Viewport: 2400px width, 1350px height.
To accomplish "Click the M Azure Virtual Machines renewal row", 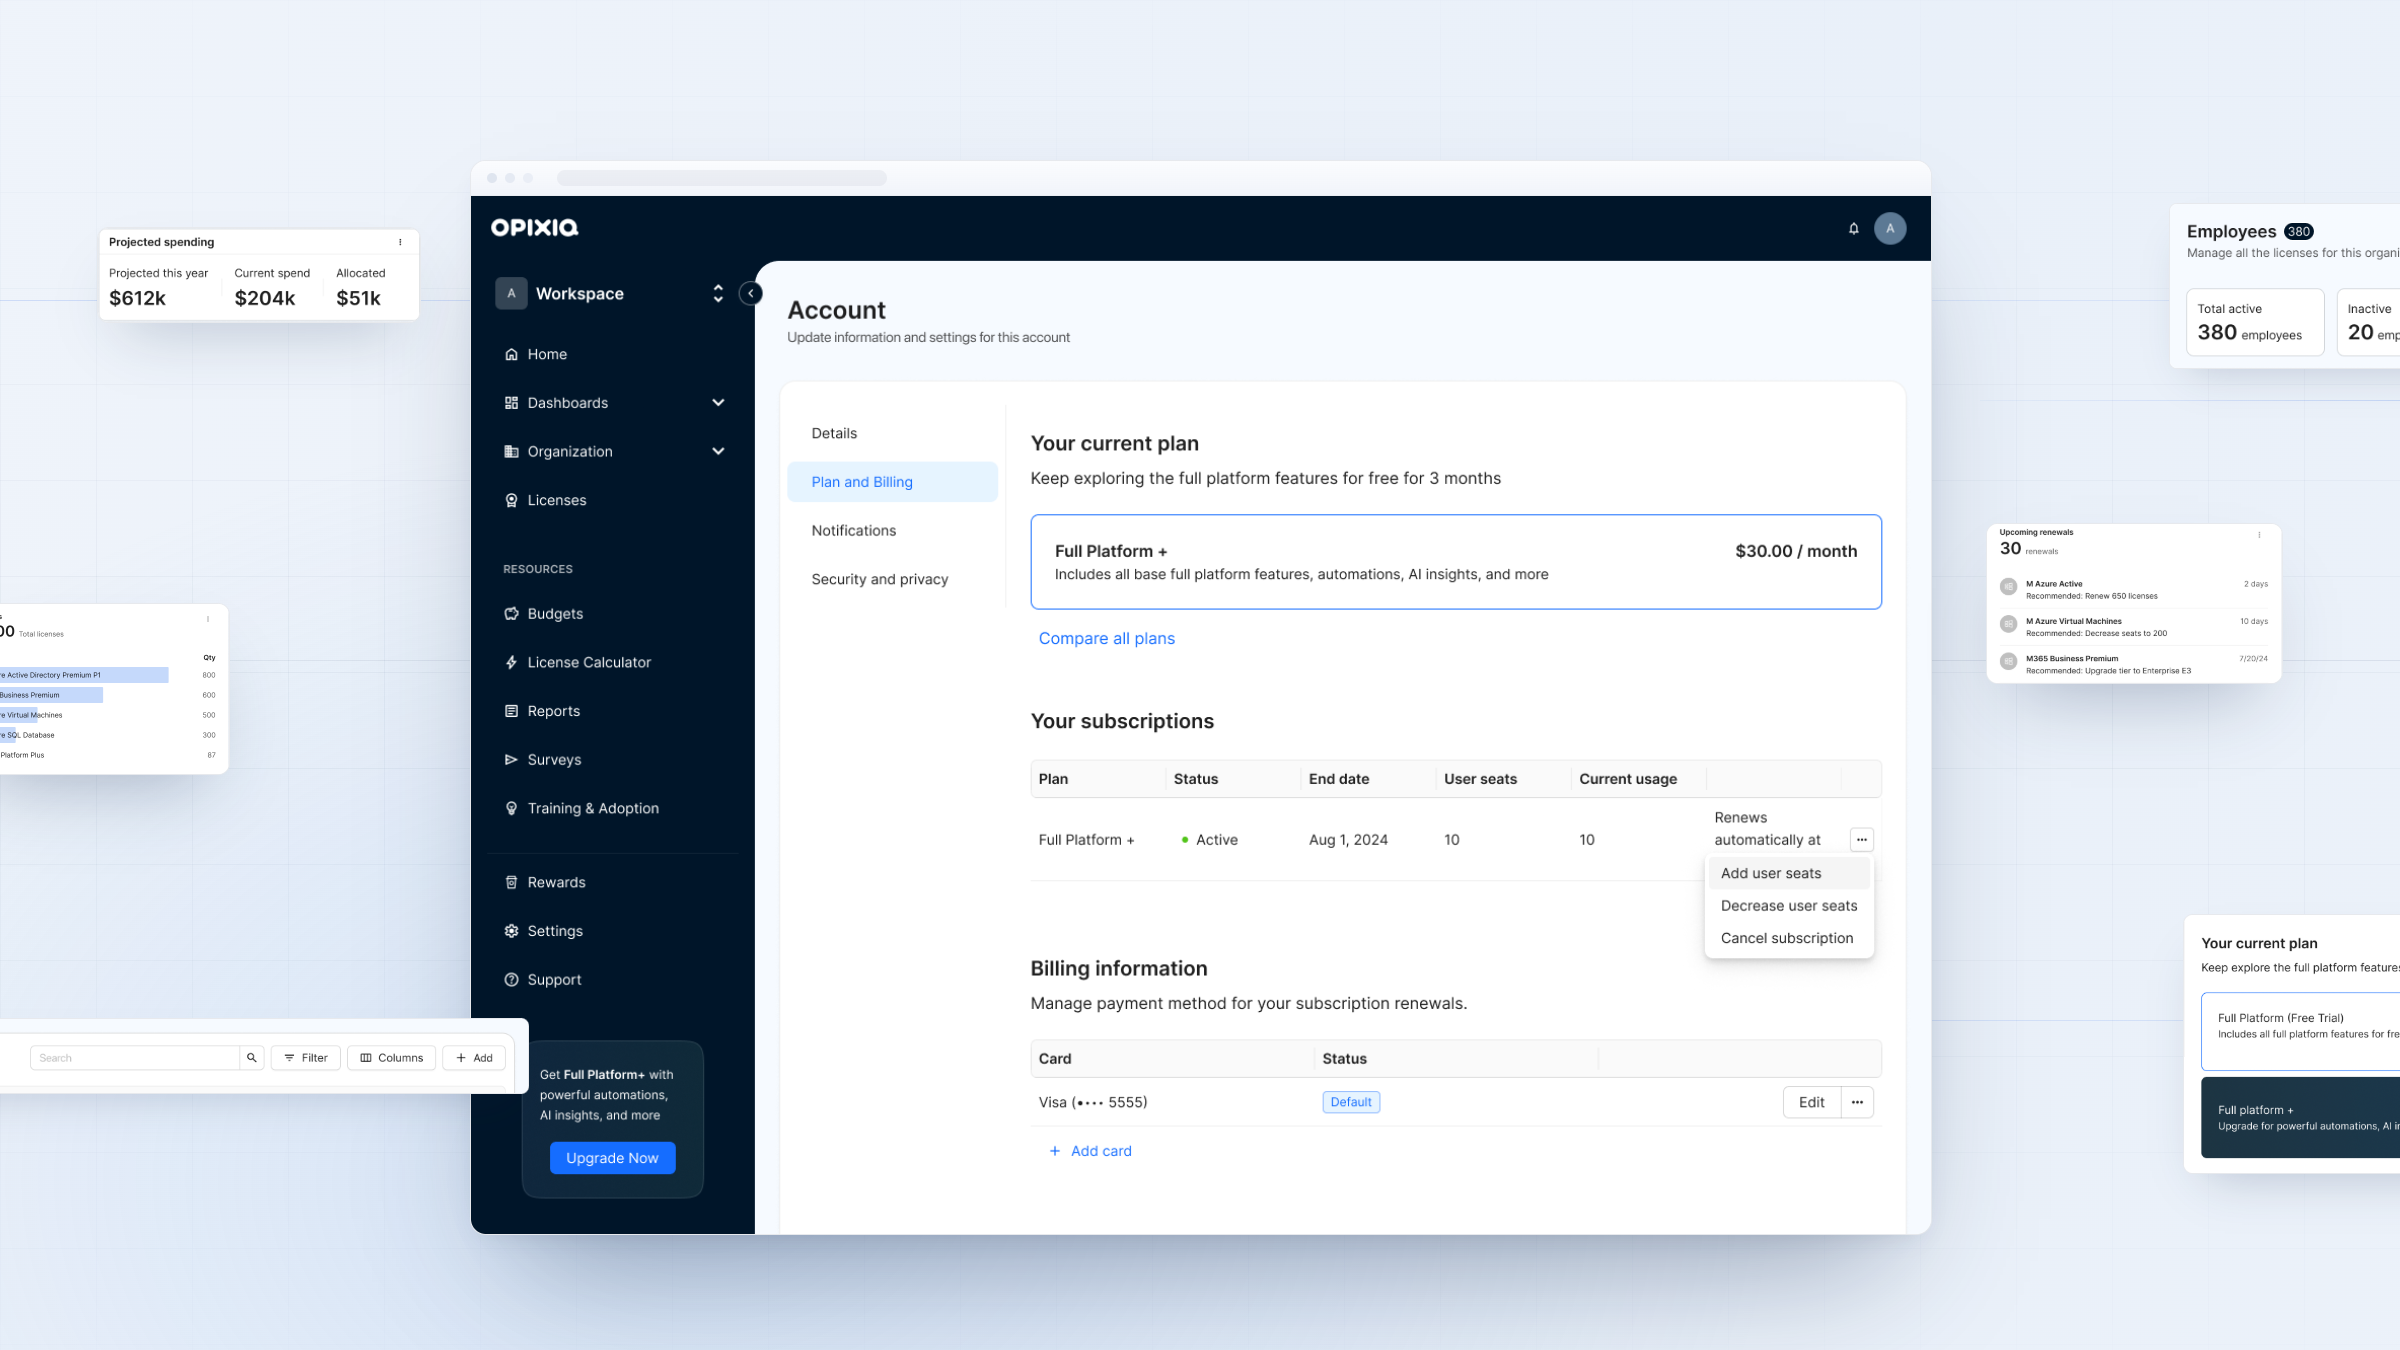I will tap(2134, 627).
